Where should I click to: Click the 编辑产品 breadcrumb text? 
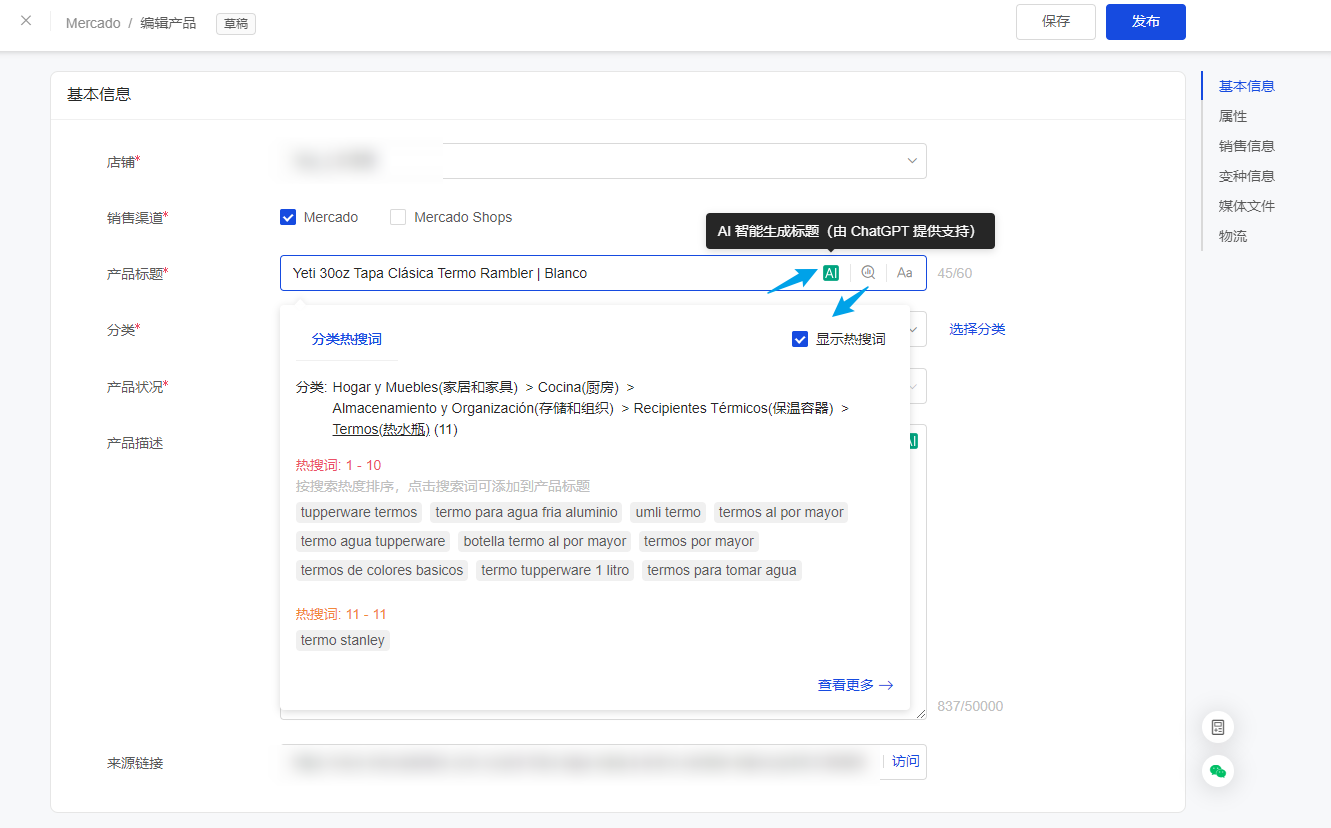pyautogui.click(x=168, y=22)
